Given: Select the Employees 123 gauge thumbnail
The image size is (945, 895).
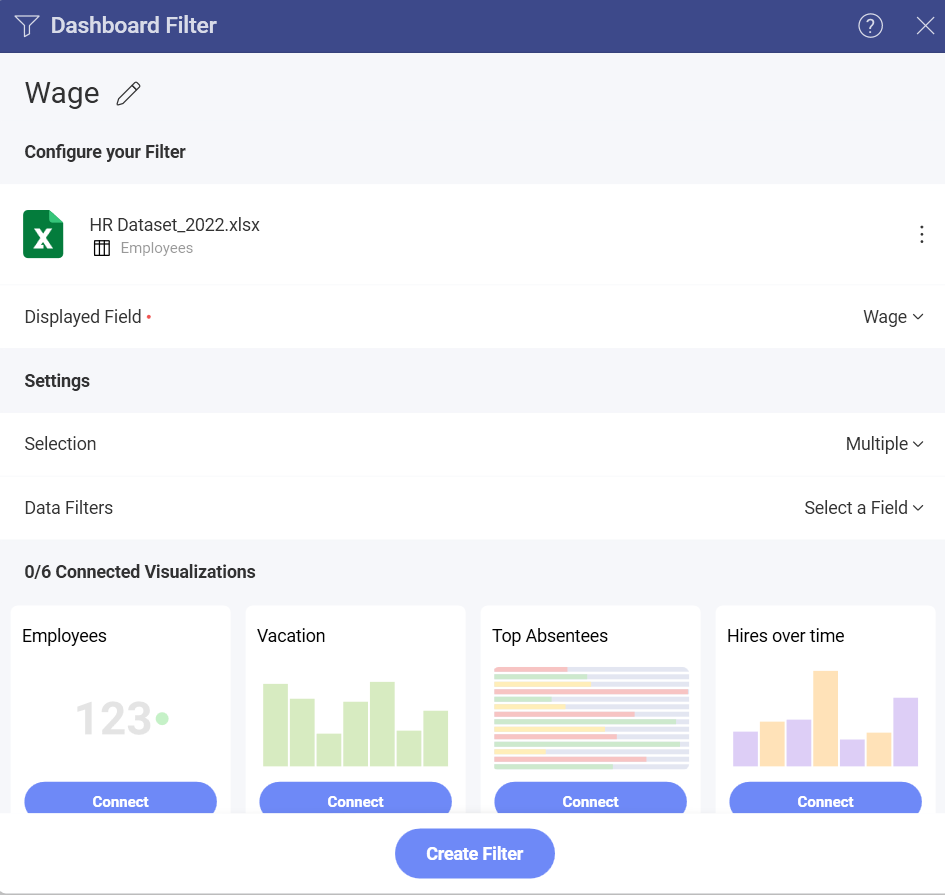Looking at the screenshot, I should point(122,718).
